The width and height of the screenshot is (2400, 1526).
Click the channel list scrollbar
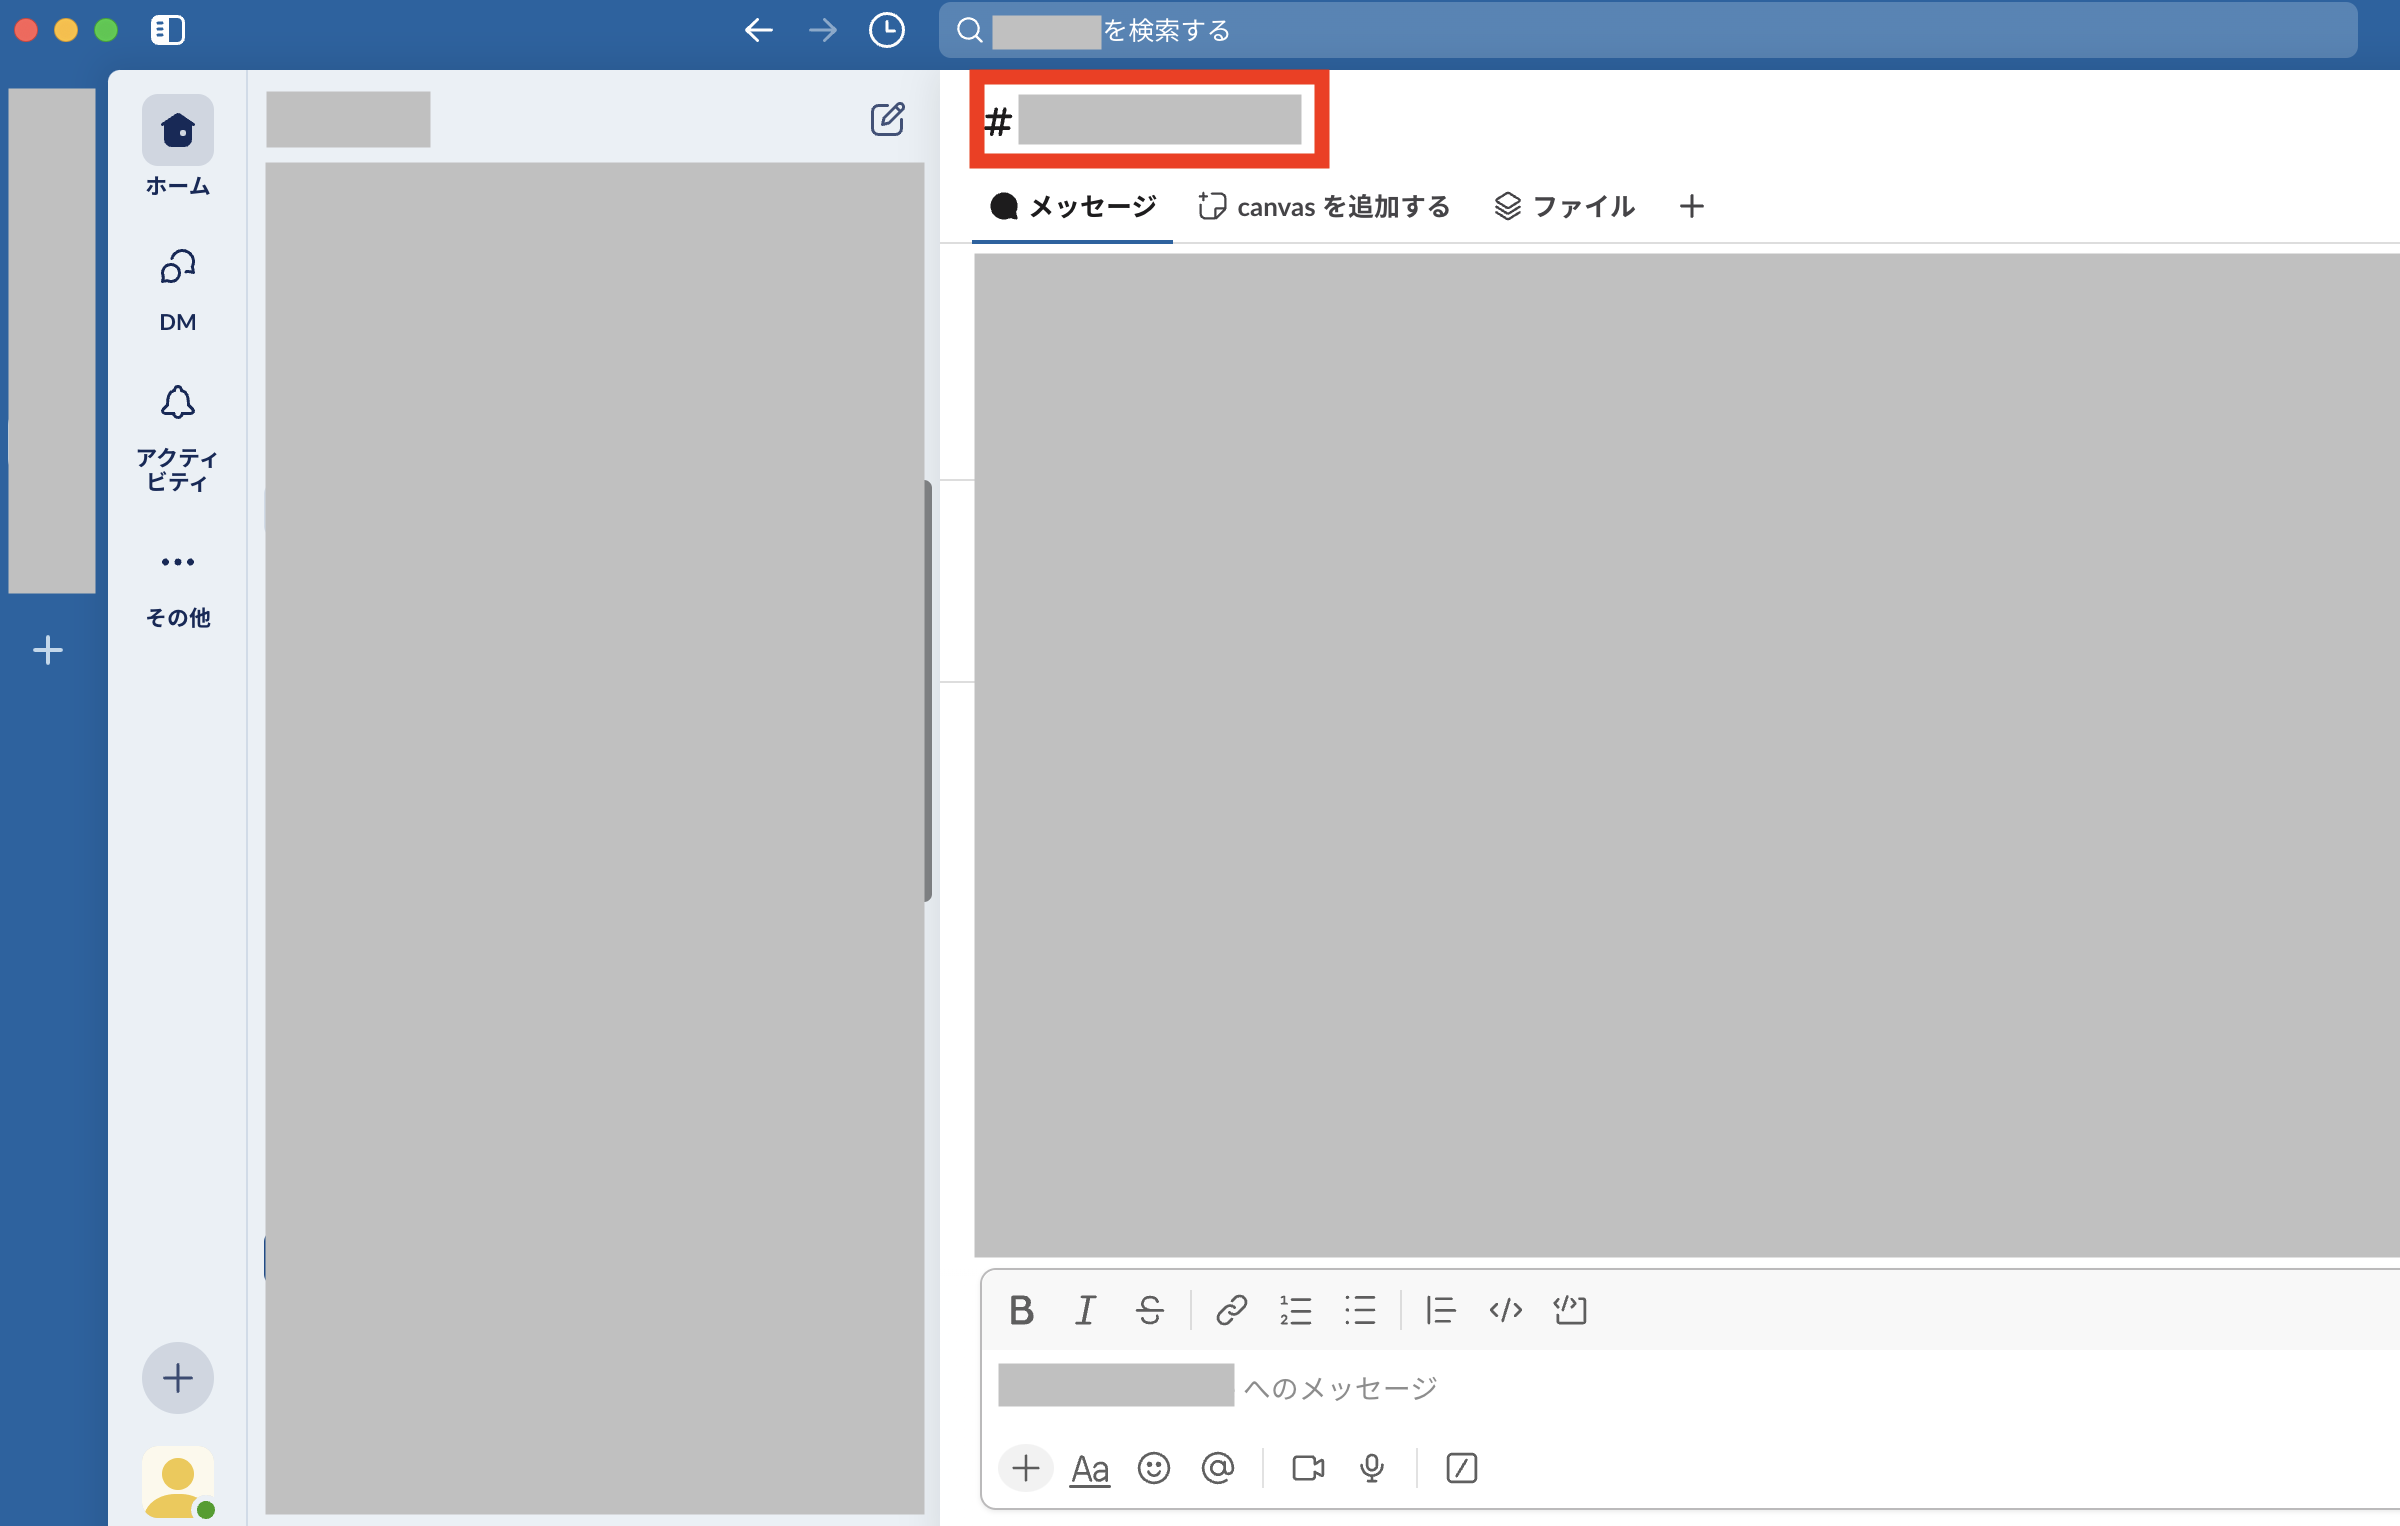tap(928, 691)
